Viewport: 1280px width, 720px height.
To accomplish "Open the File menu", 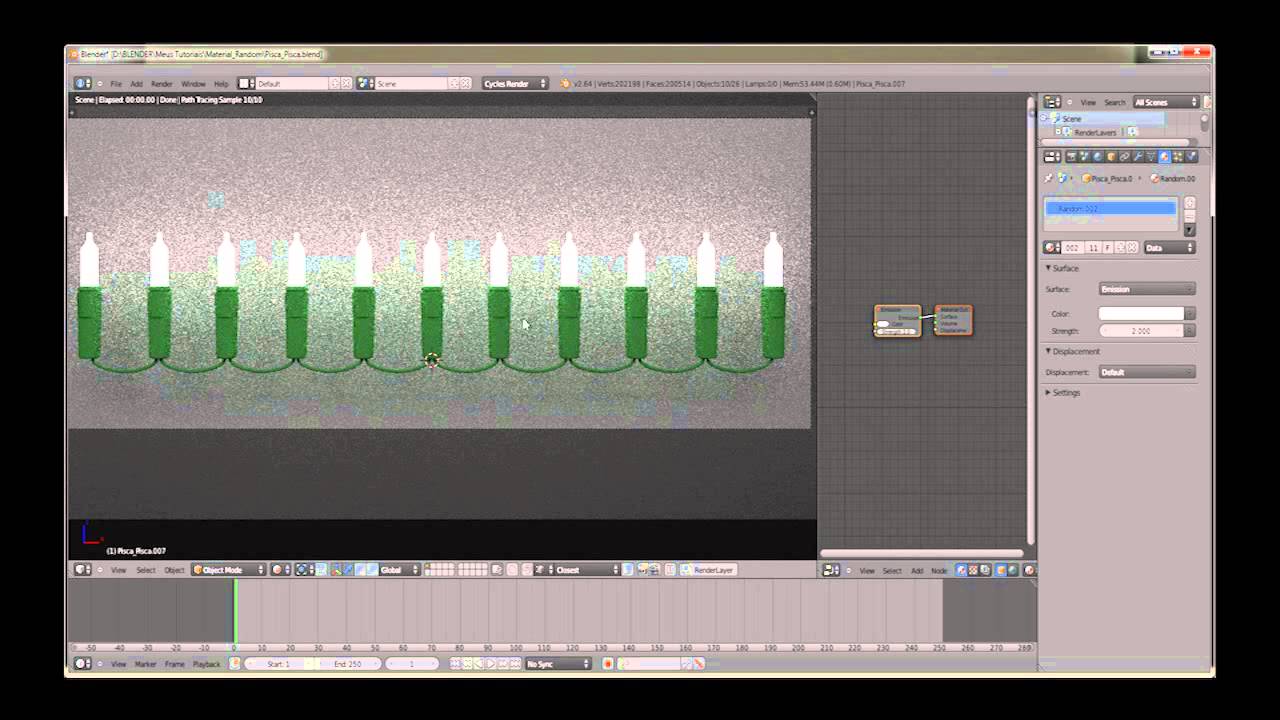I will pyautogui.click(x=116, y=84).
